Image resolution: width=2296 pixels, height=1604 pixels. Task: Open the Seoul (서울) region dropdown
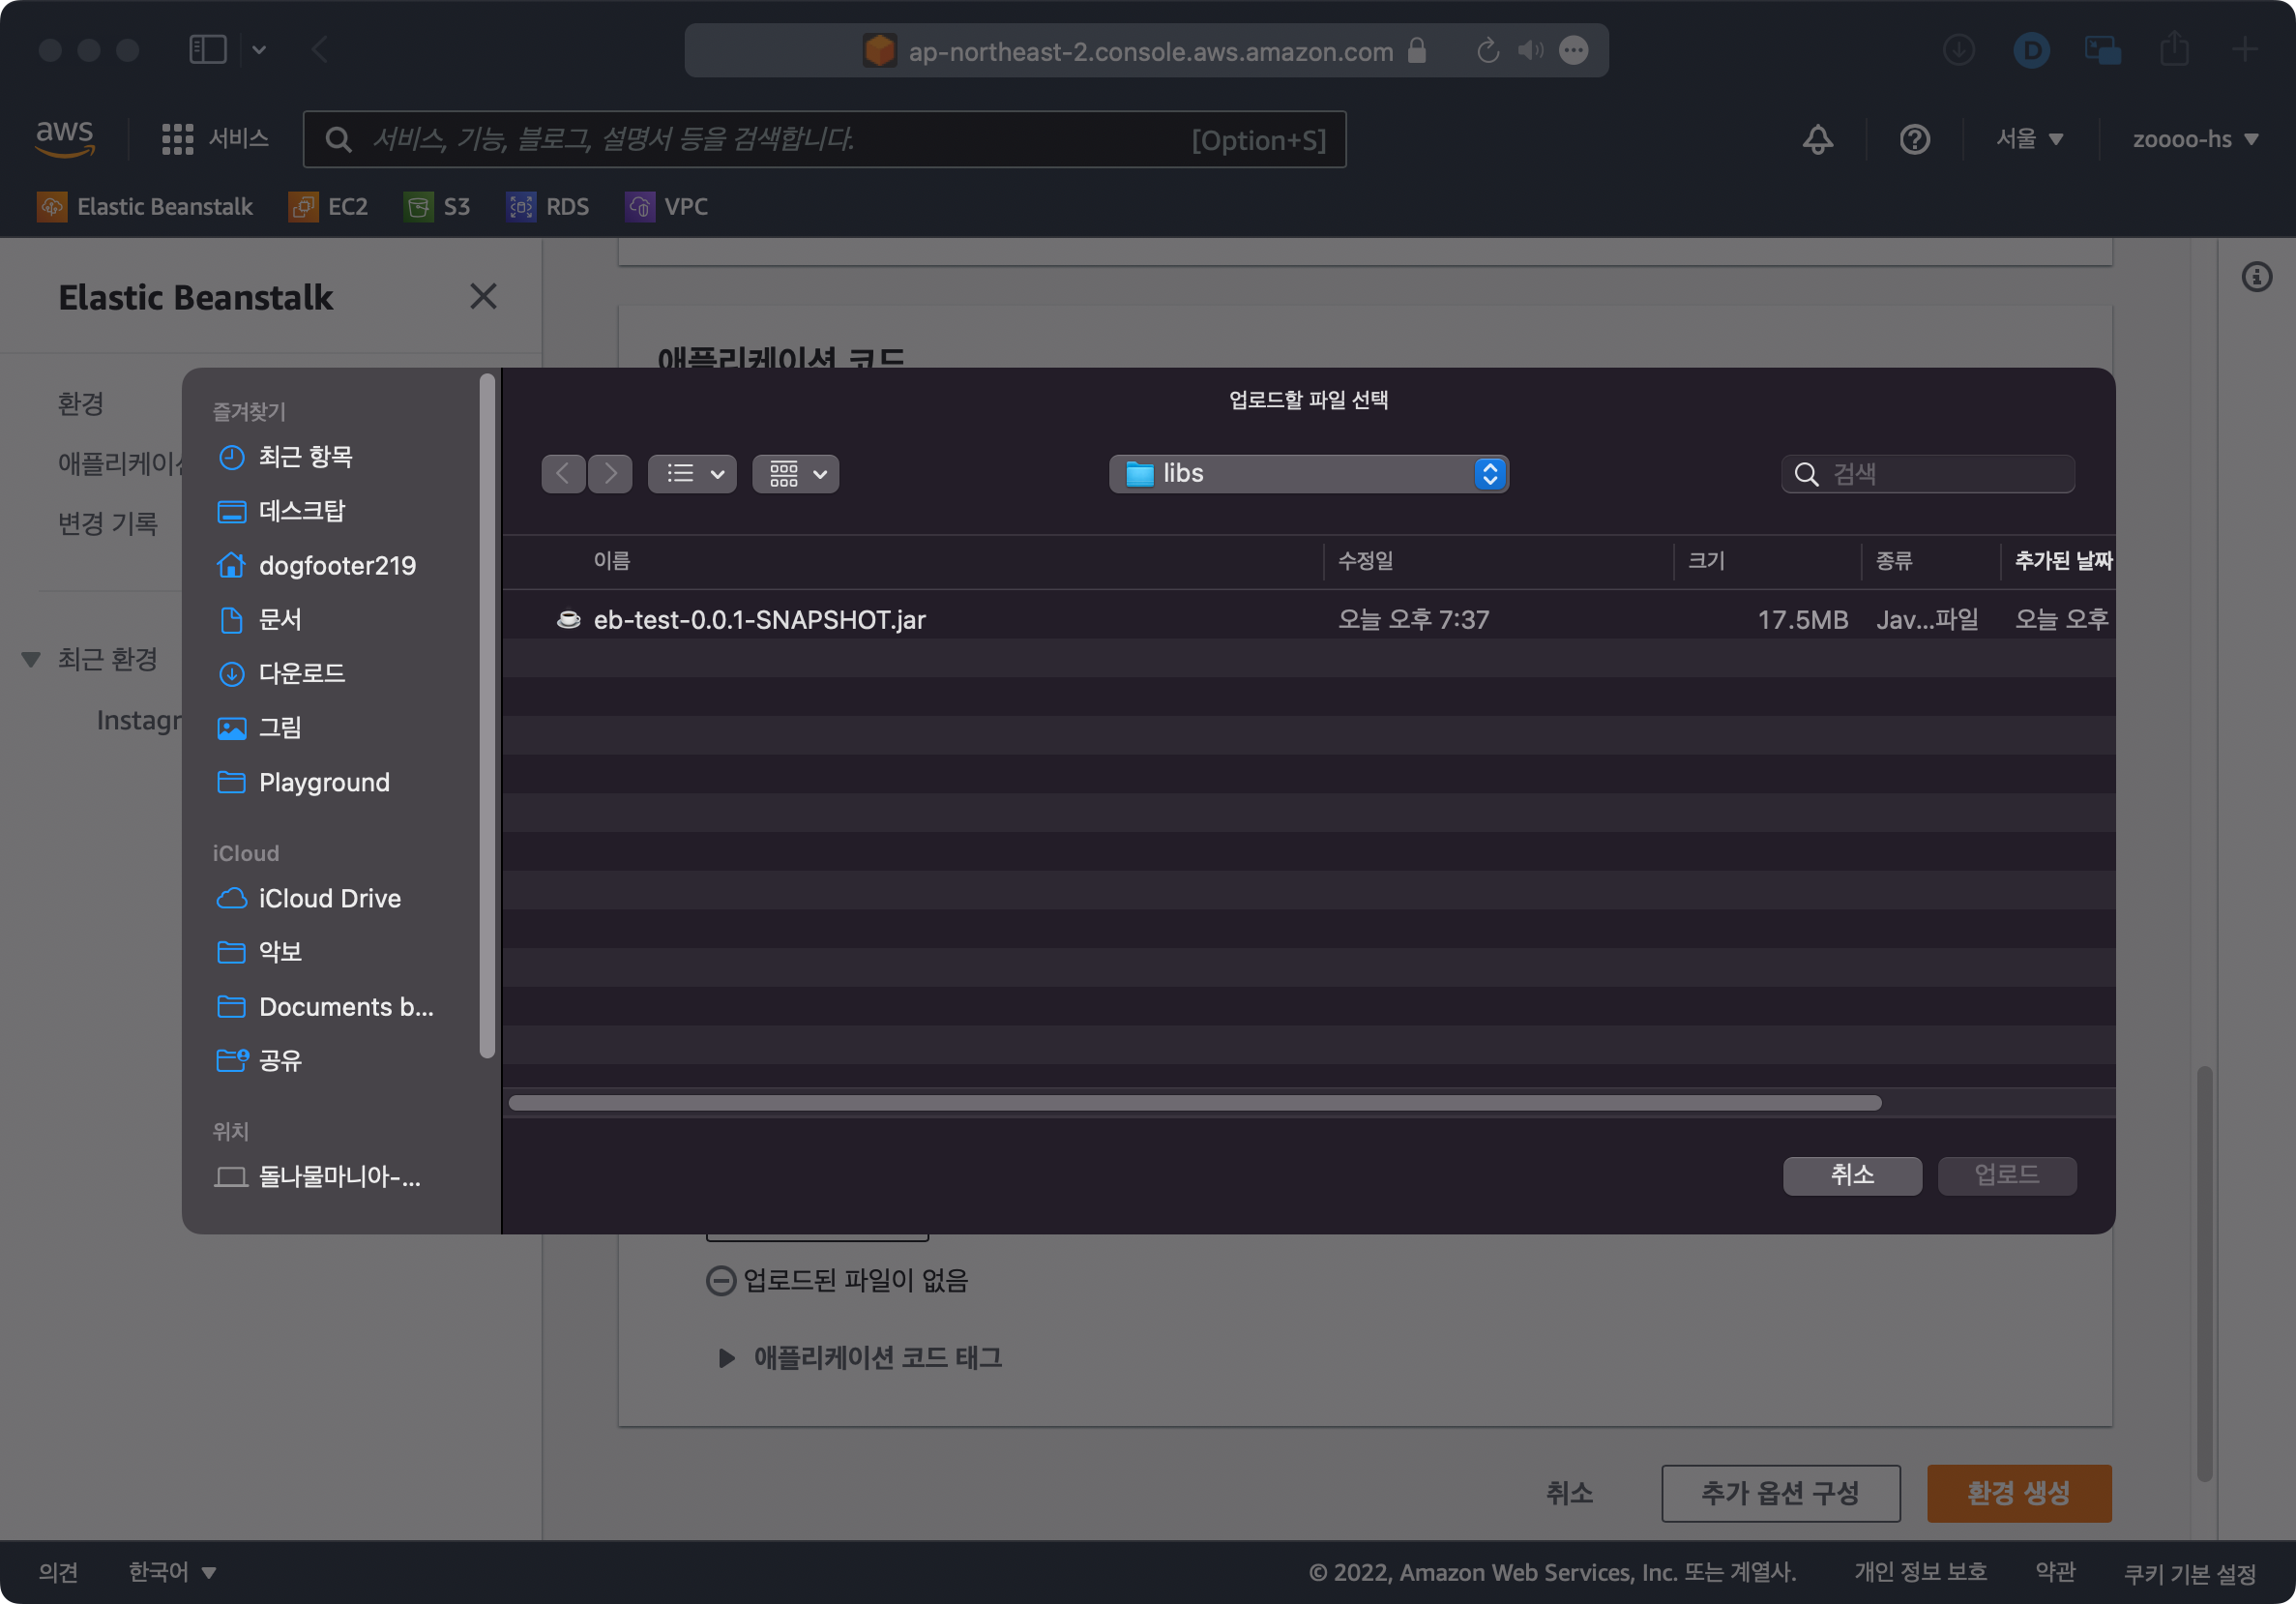(x=2029, y=139)
